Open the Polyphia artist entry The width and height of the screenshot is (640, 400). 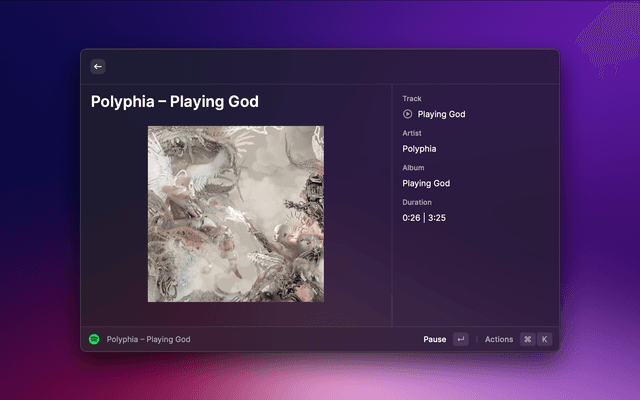tap(419, 149)
